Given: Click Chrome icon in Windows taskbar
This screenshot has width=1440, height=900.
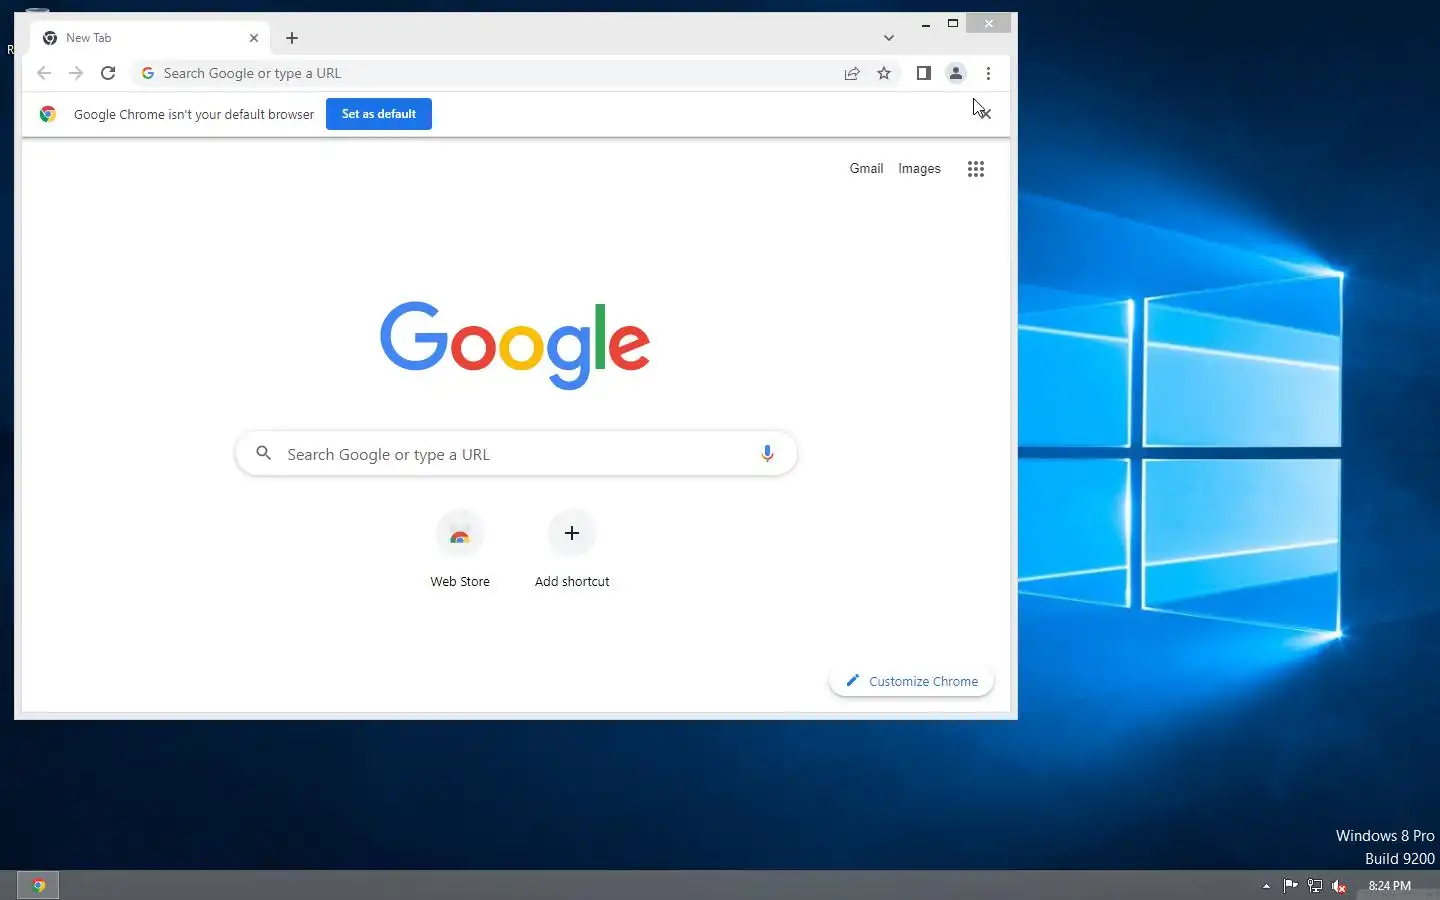Looking at the screenshot, I should click(x=38, y=885).
